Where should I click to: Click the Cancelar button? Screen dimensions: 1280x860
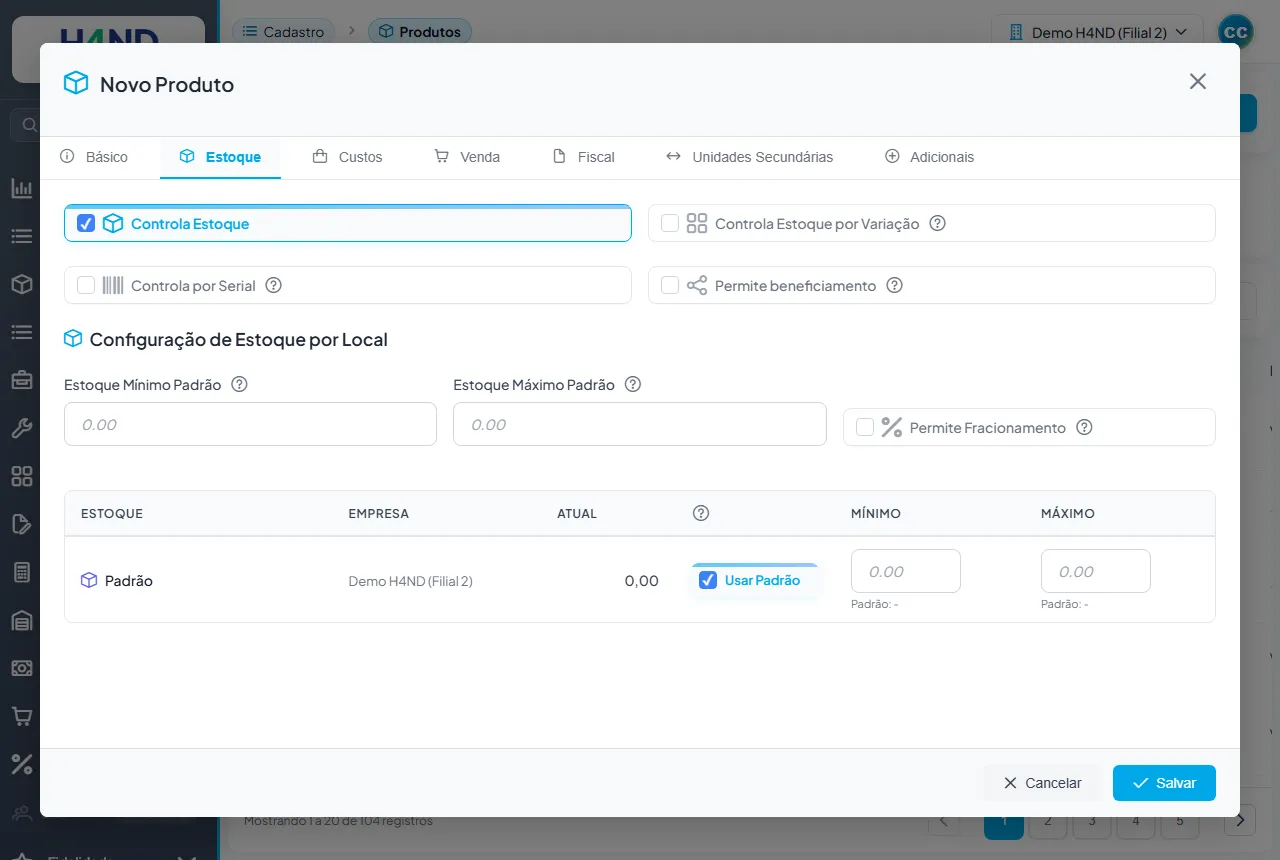point(1043,783)
